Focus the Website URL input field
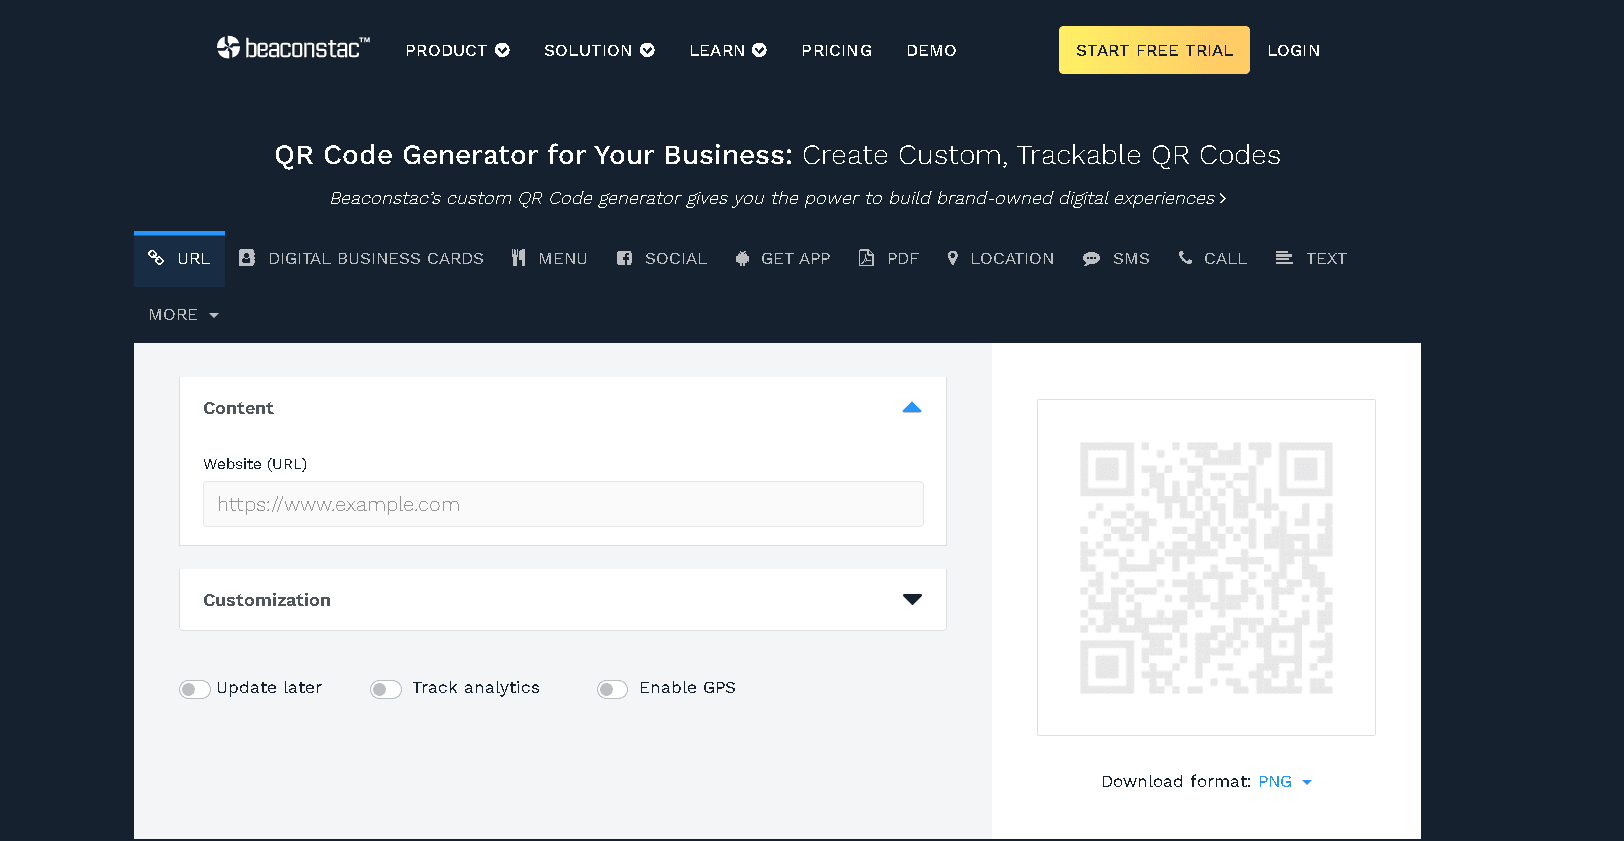Image resolution: width=1624 pixels, height=841 pixels. point(563,504)
